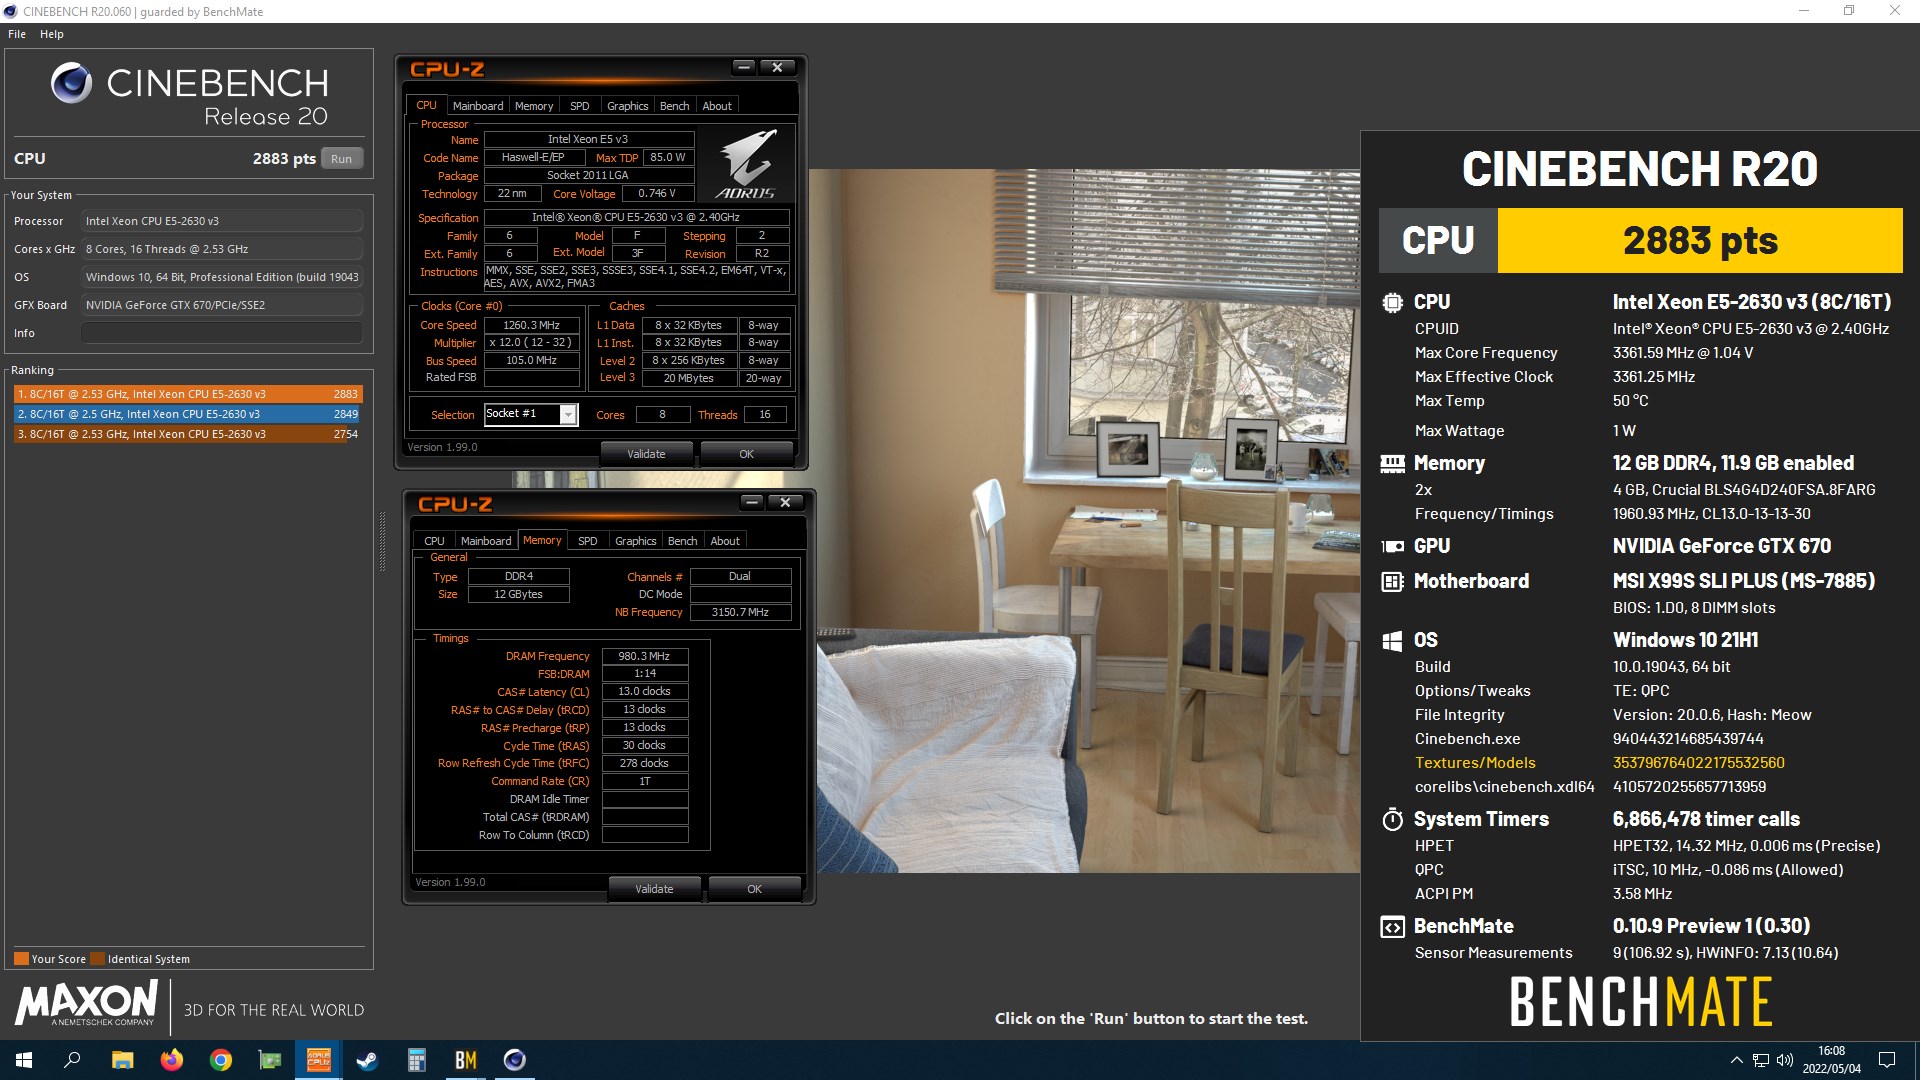Image resolution: width=1920 pixels, height=1080 pixels.
Task: Open Graphics tab in lower CPU-Z window
Action: click(635, 541)
